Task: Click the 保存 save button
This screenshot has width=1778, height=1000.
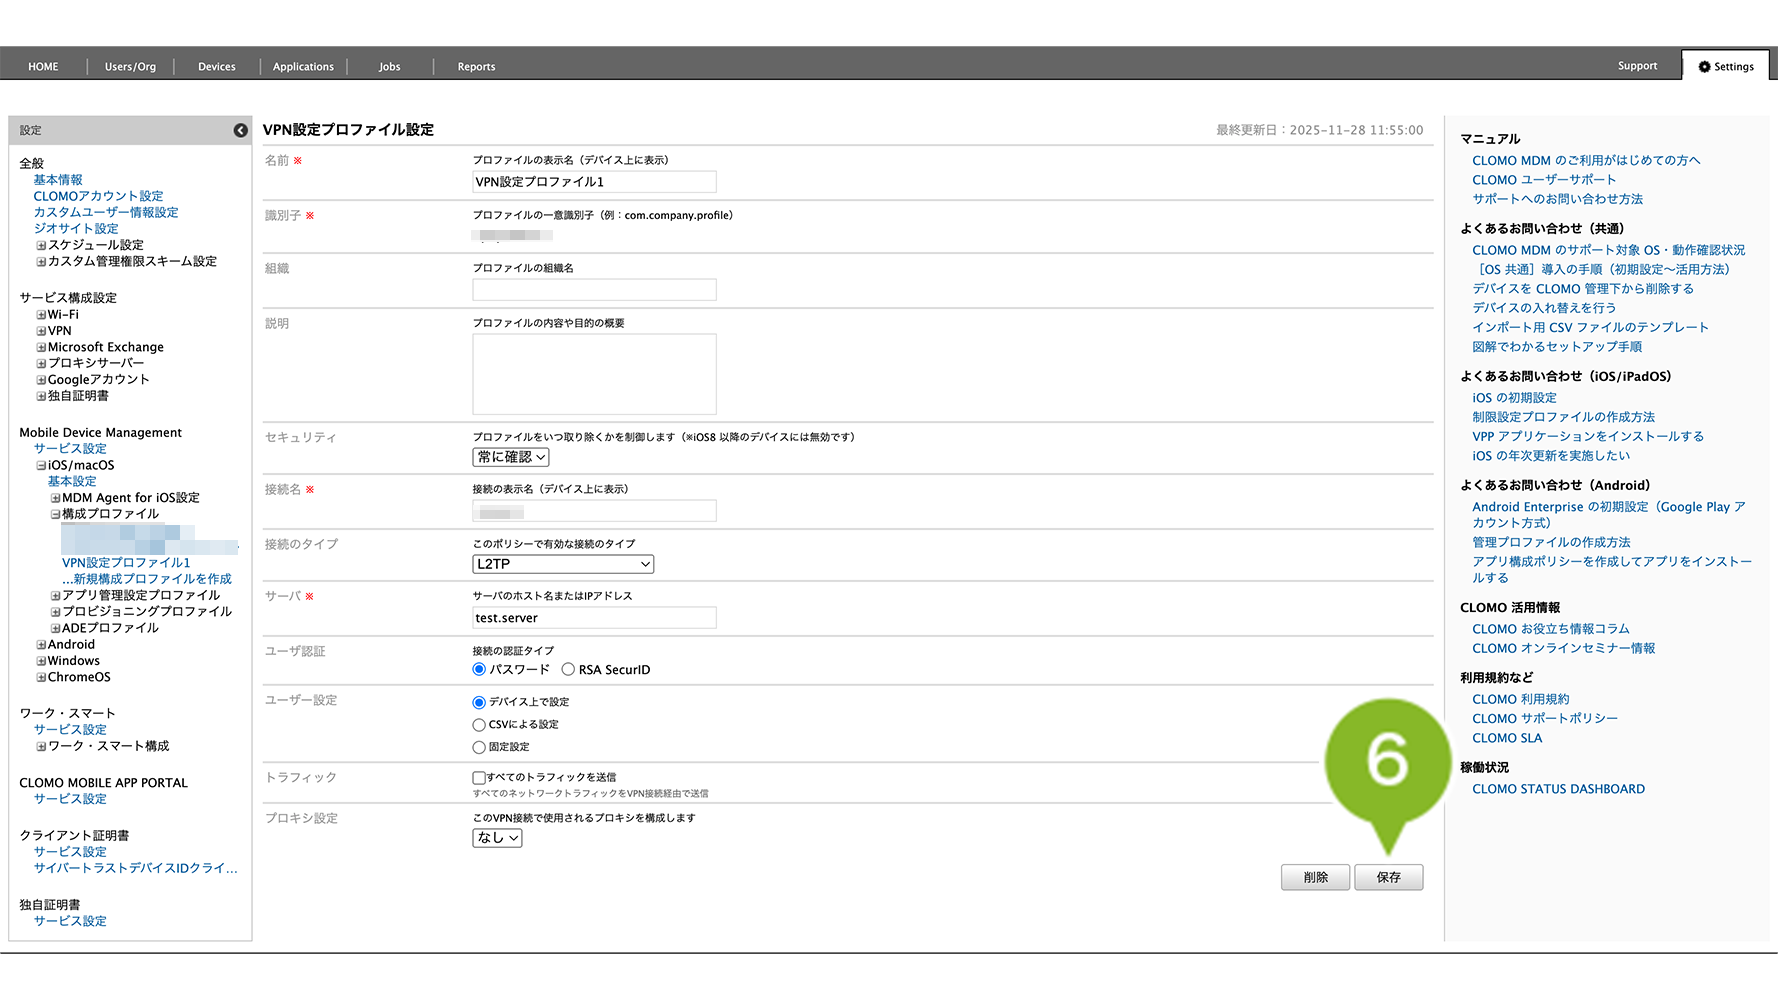Action: (1388, 877)
